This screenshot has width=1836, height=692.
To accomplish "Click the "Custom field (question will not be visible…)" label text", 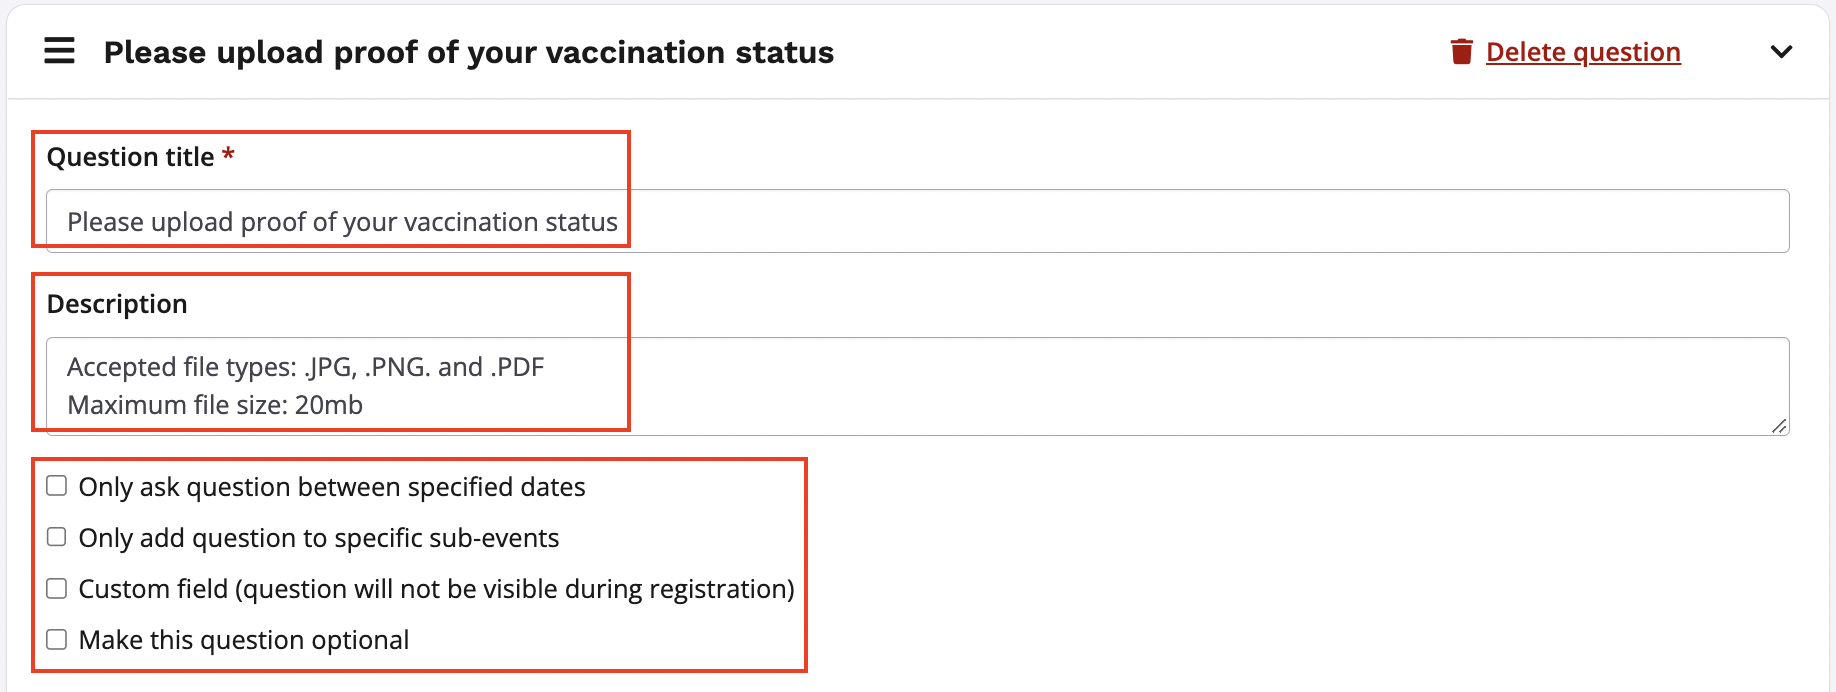I will point(436,589).
